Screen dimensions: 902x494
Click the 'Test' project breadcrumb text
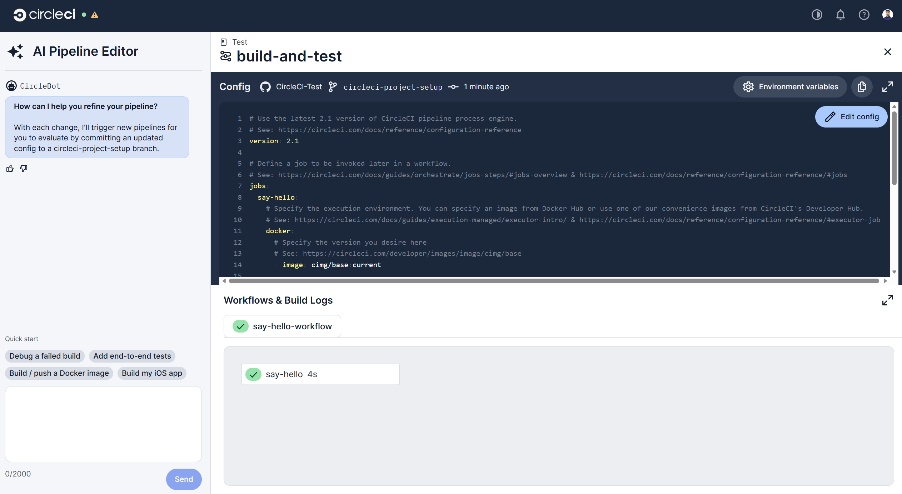tap(239, 42)
